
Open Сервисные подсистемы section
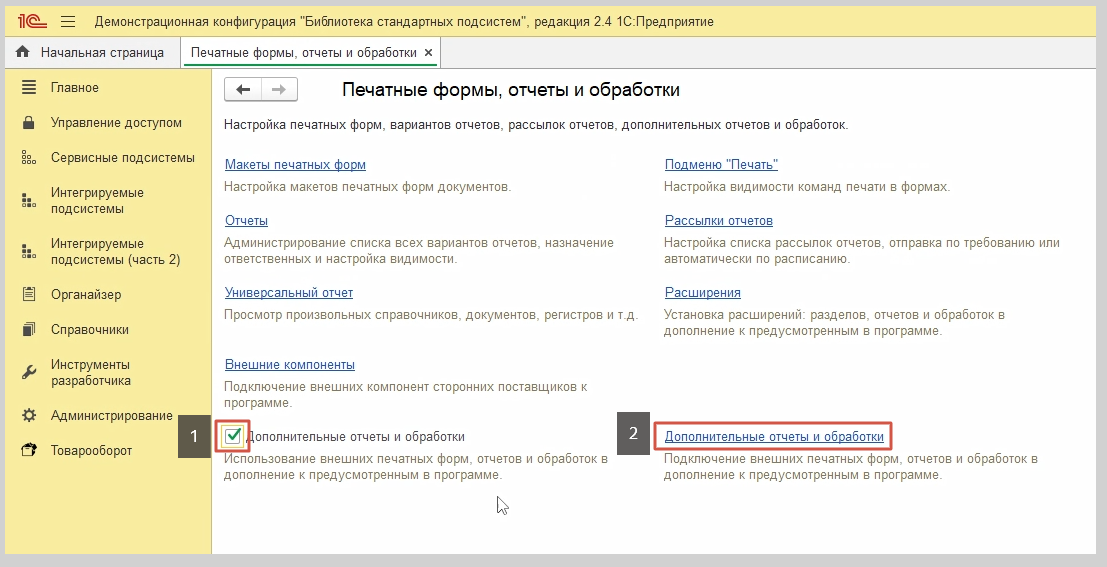pyautogui.click(x=122, y=158)
